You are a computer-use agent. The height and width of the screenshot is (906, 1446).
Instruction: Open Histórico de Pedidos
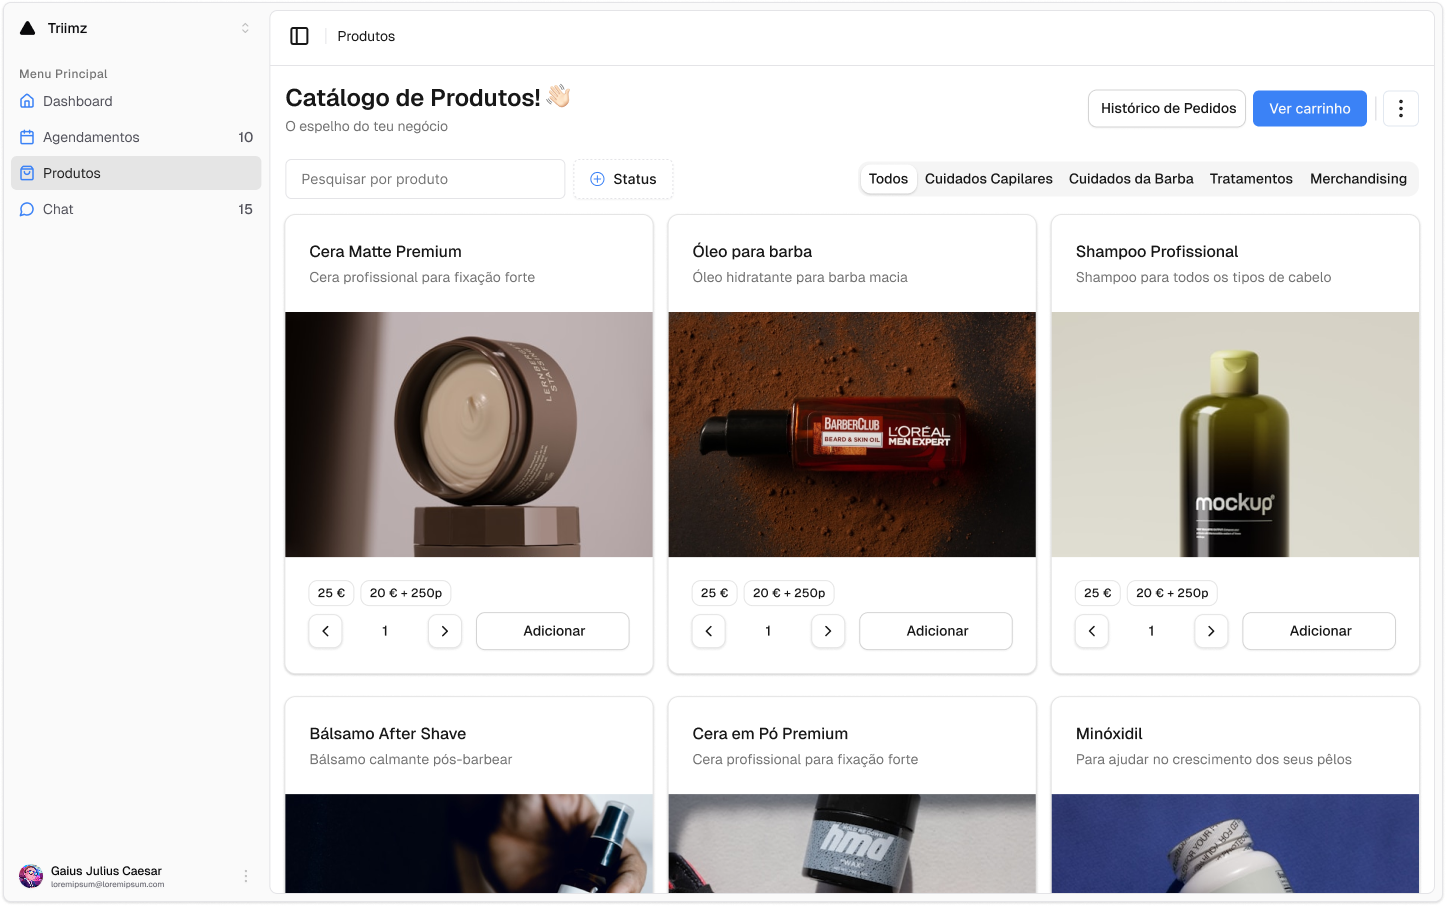[x=1167, y=108]
